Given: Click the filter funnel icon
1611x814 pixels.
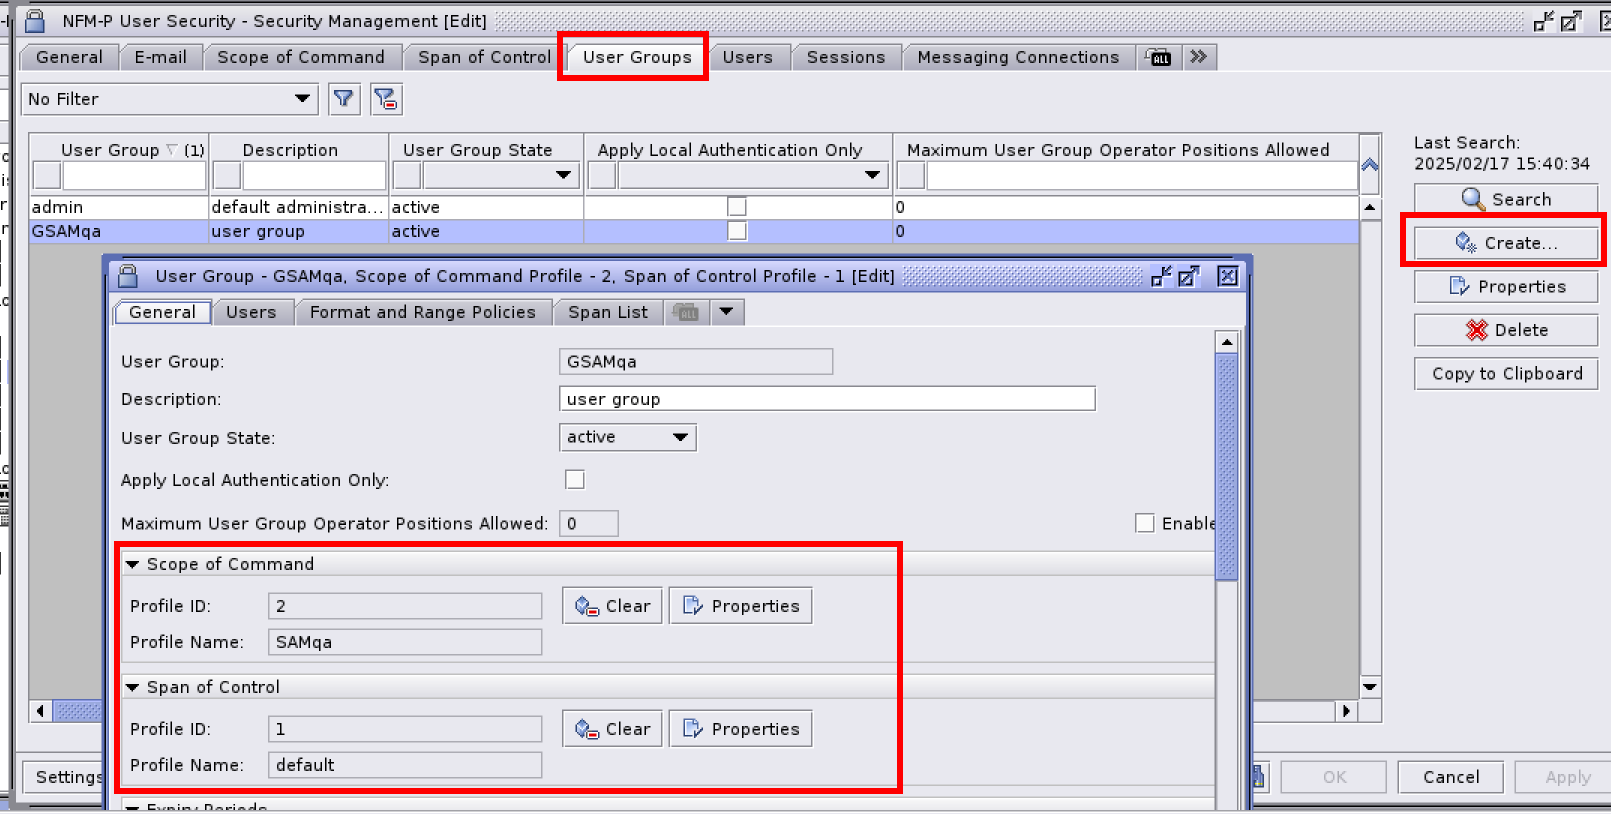Looking at the screenshot, I should tap(344, 99).
